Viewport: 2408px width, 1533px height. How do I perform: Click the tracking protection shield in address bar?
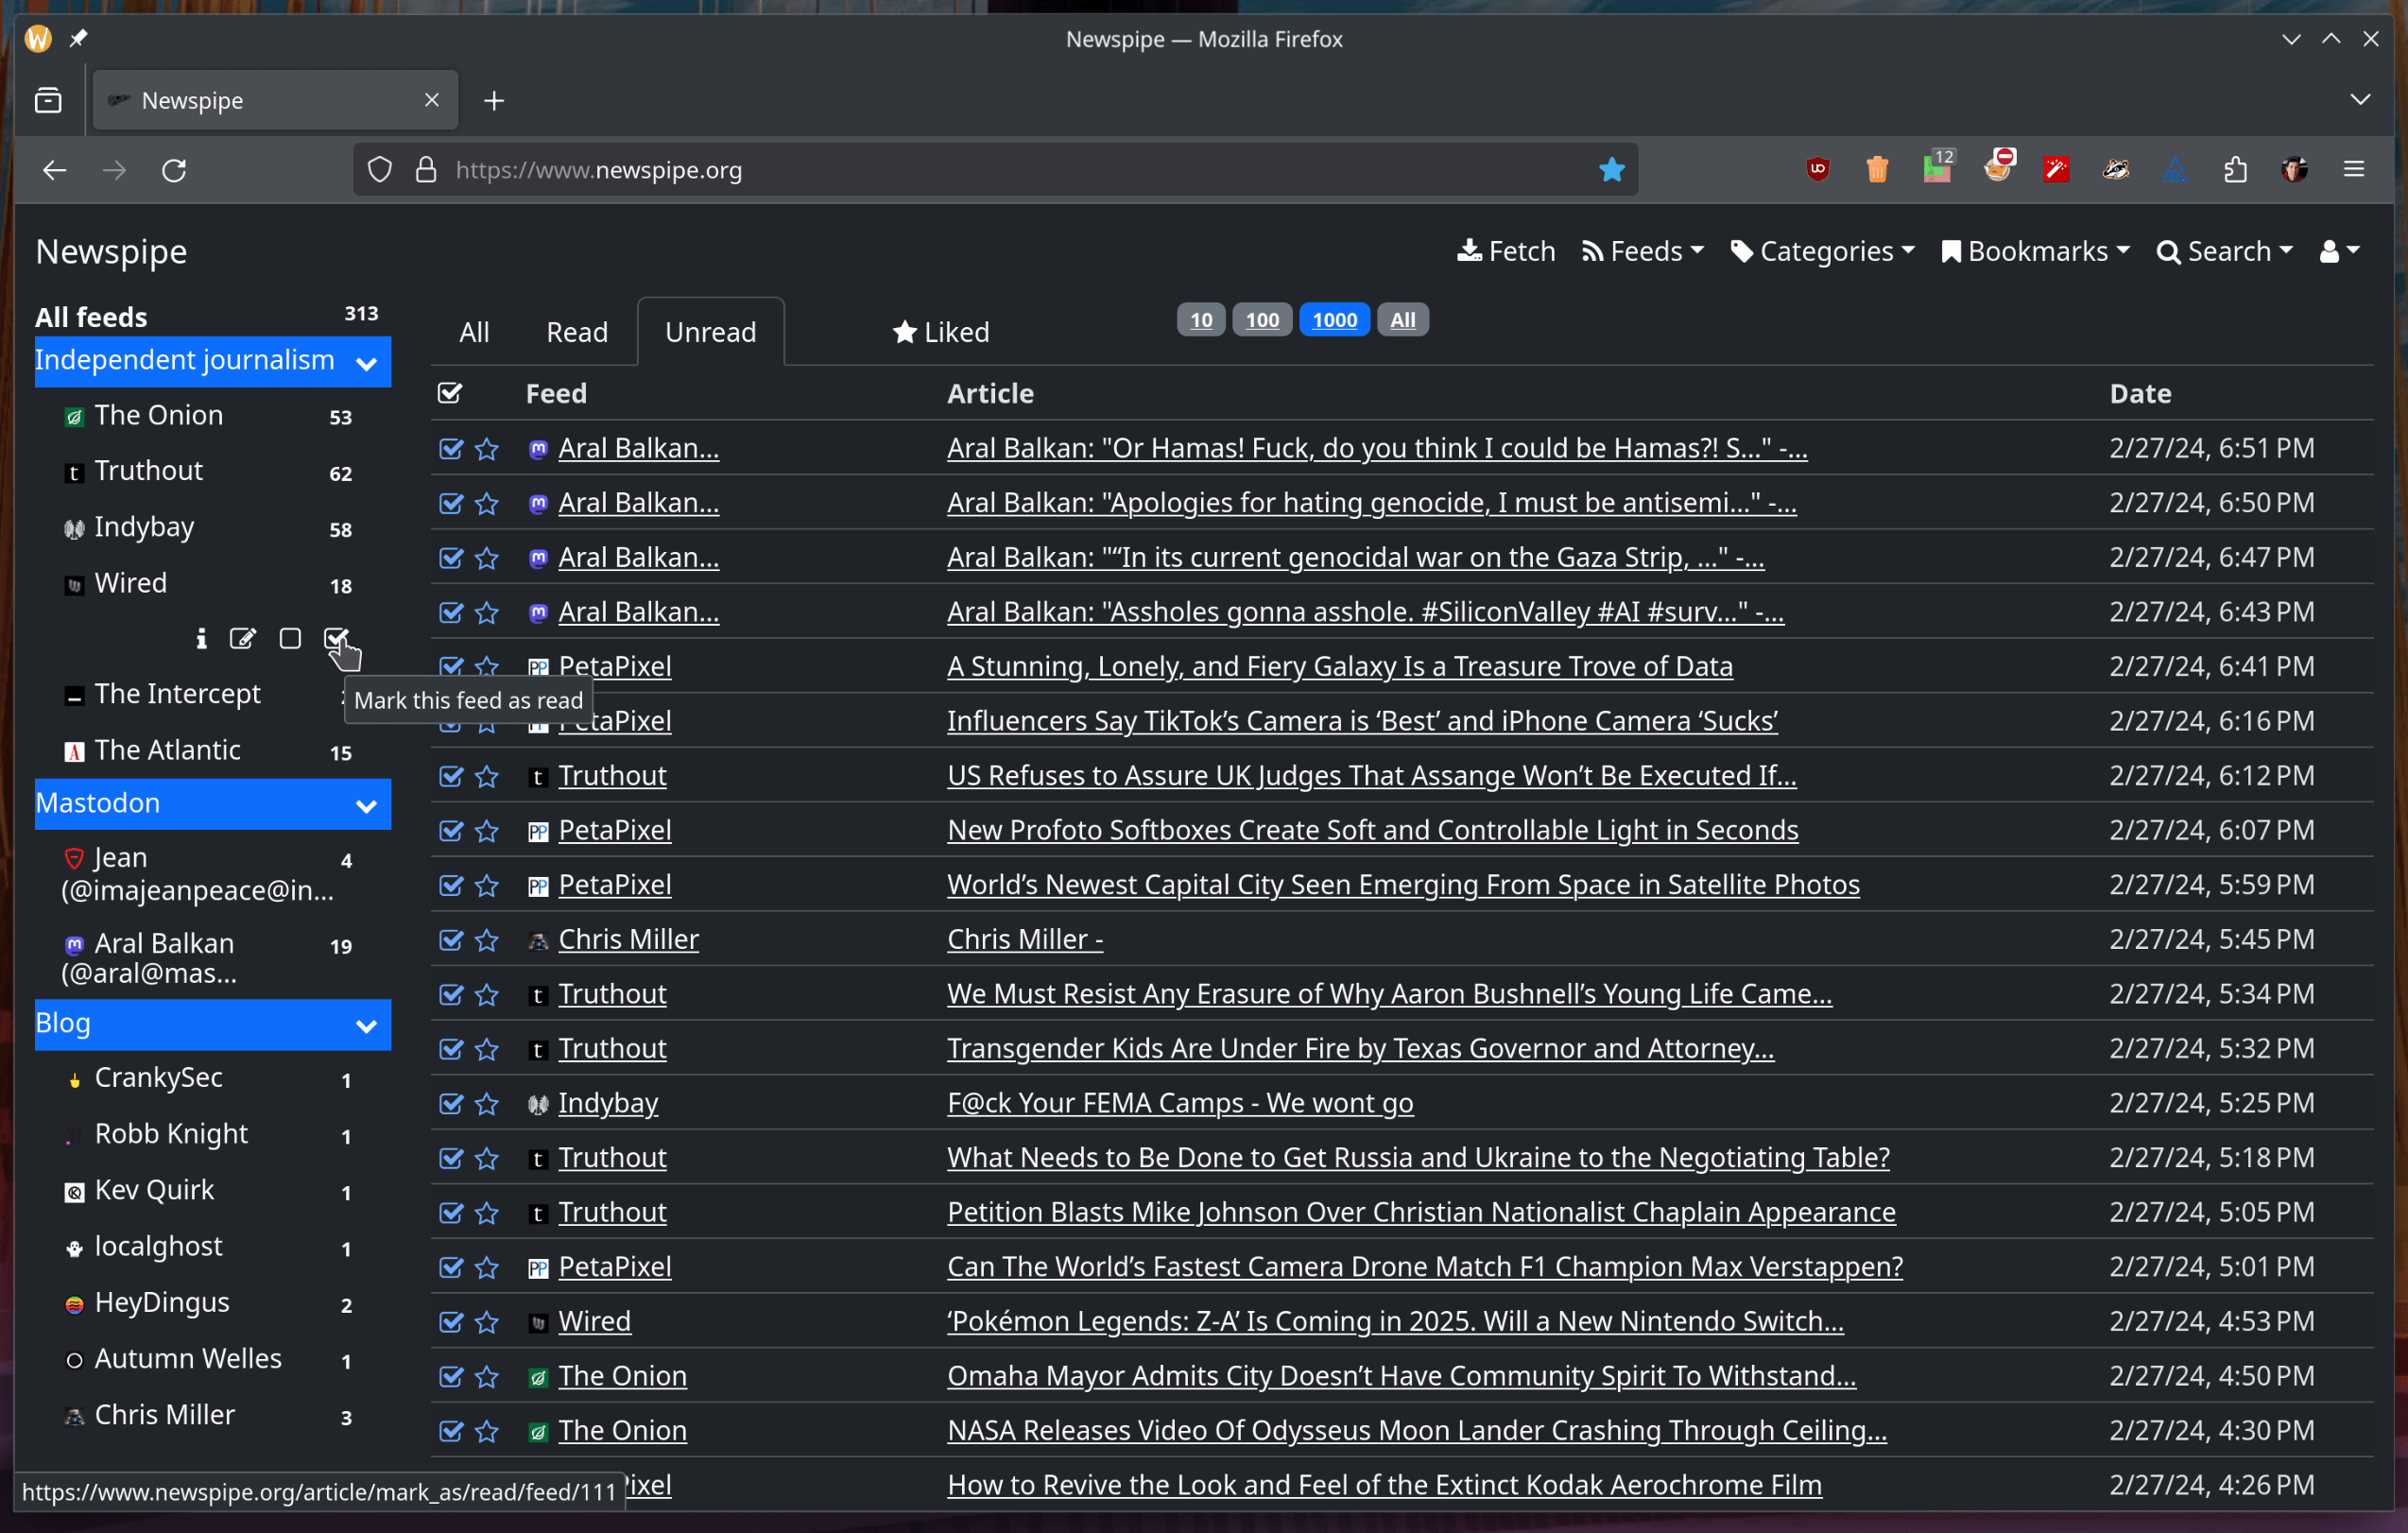[x=380, y=169]
